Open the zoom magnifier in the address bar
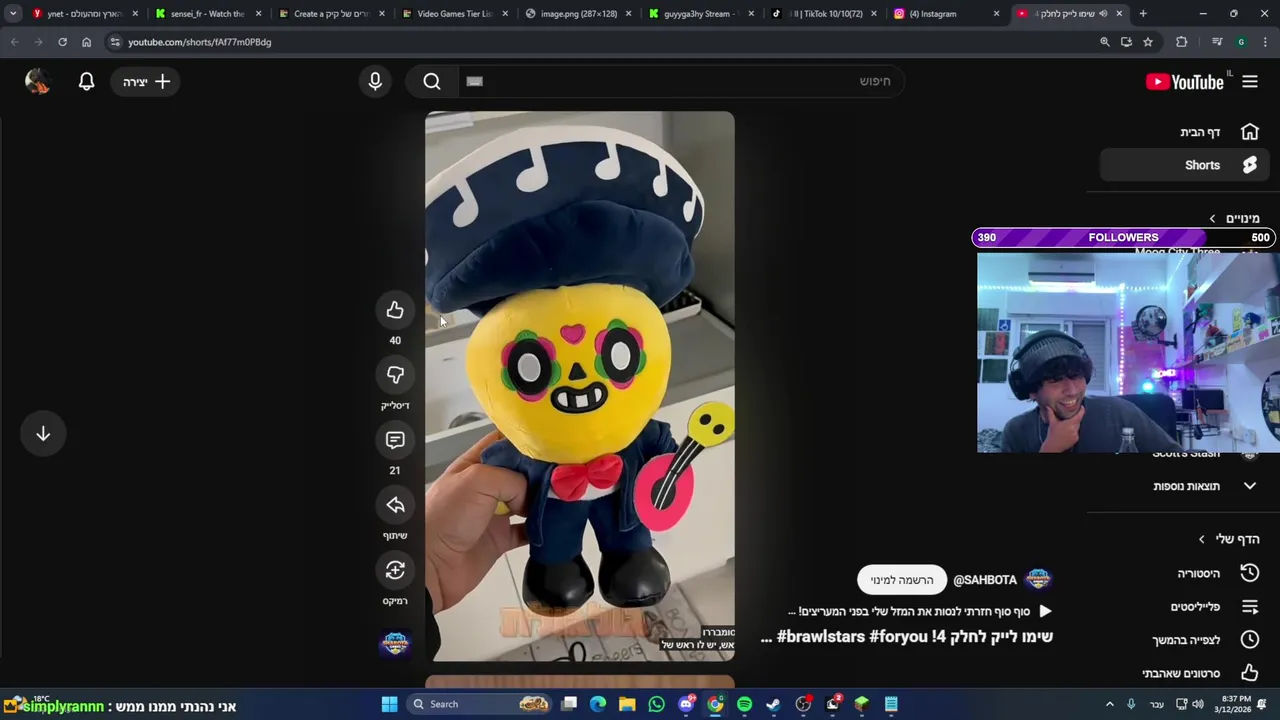 (x=1104, y=42)
